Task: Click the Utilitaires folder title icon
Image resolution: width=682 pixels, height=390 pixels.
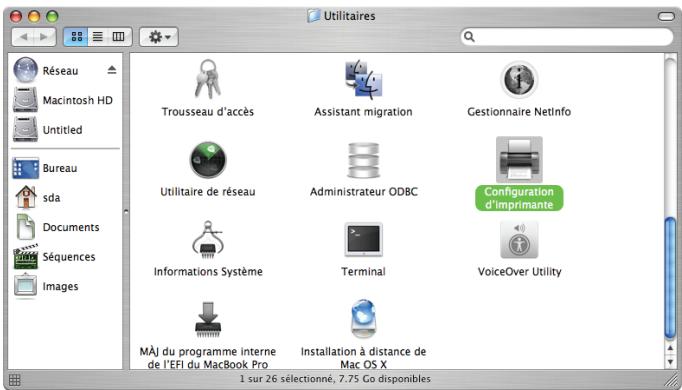Action: [x=313, y=16]
